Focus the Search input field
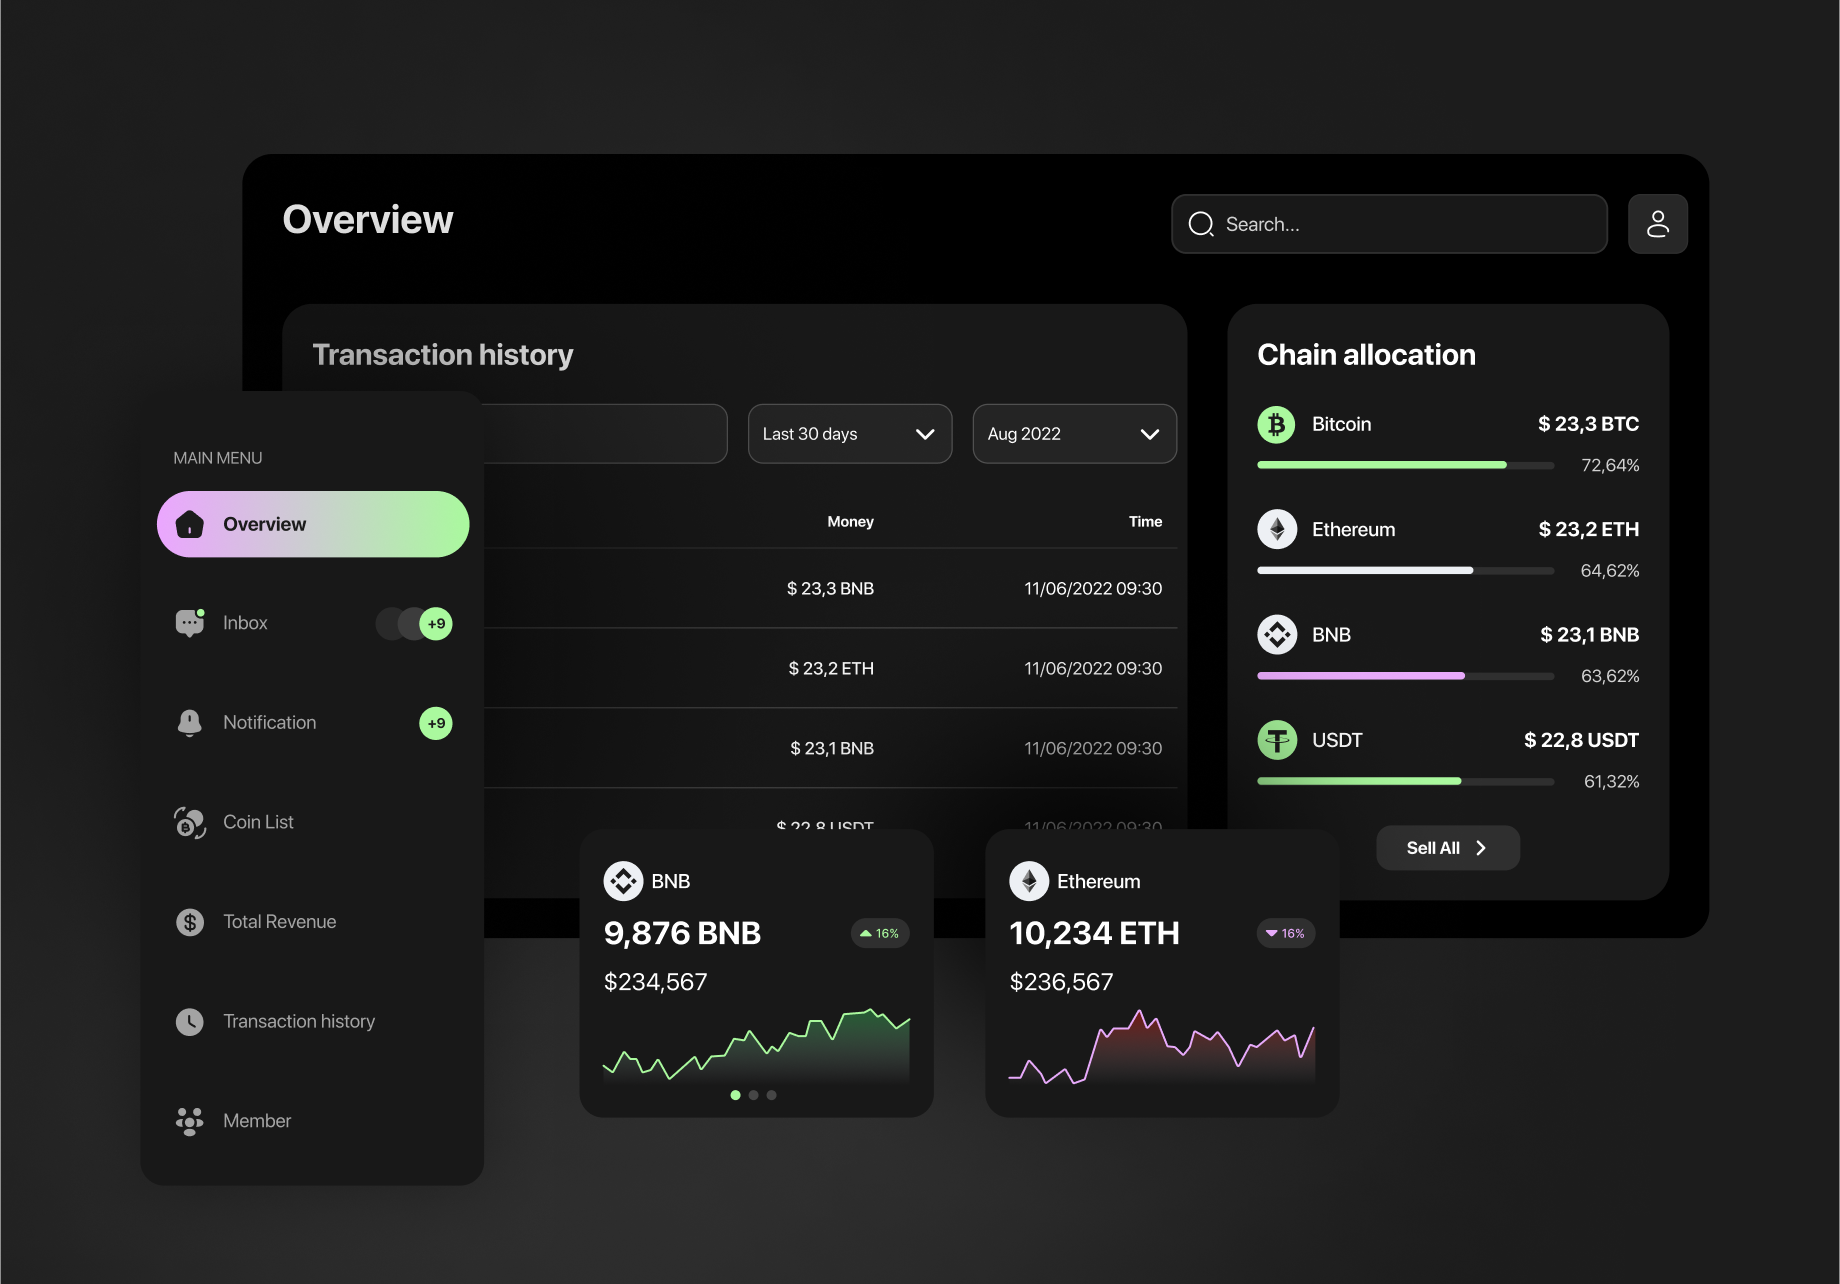The width and height of the screenshot is (1840, 1284). coord(1400,224)
